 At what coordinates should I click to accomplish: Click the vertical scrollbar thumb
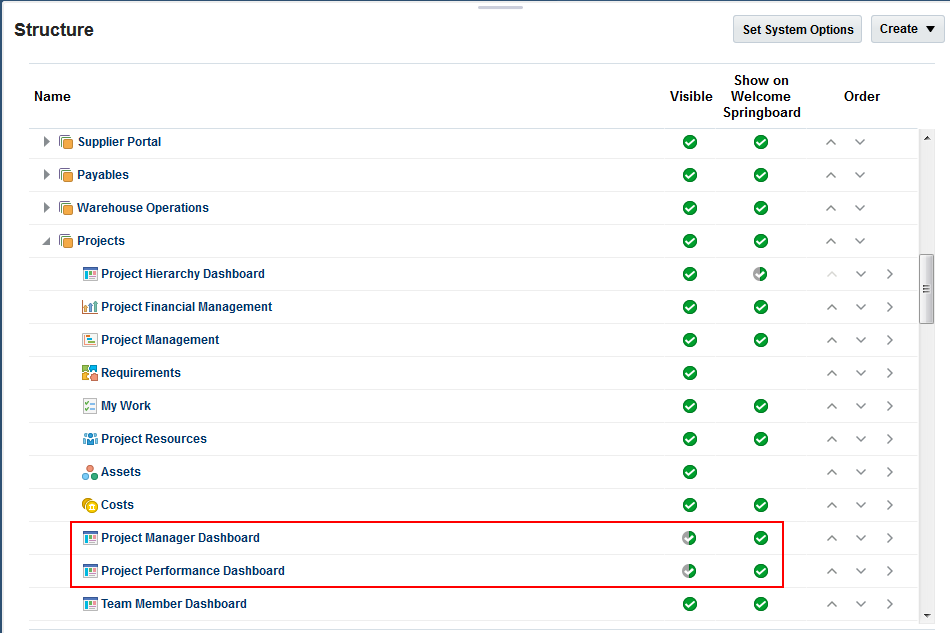click(926, 289)
